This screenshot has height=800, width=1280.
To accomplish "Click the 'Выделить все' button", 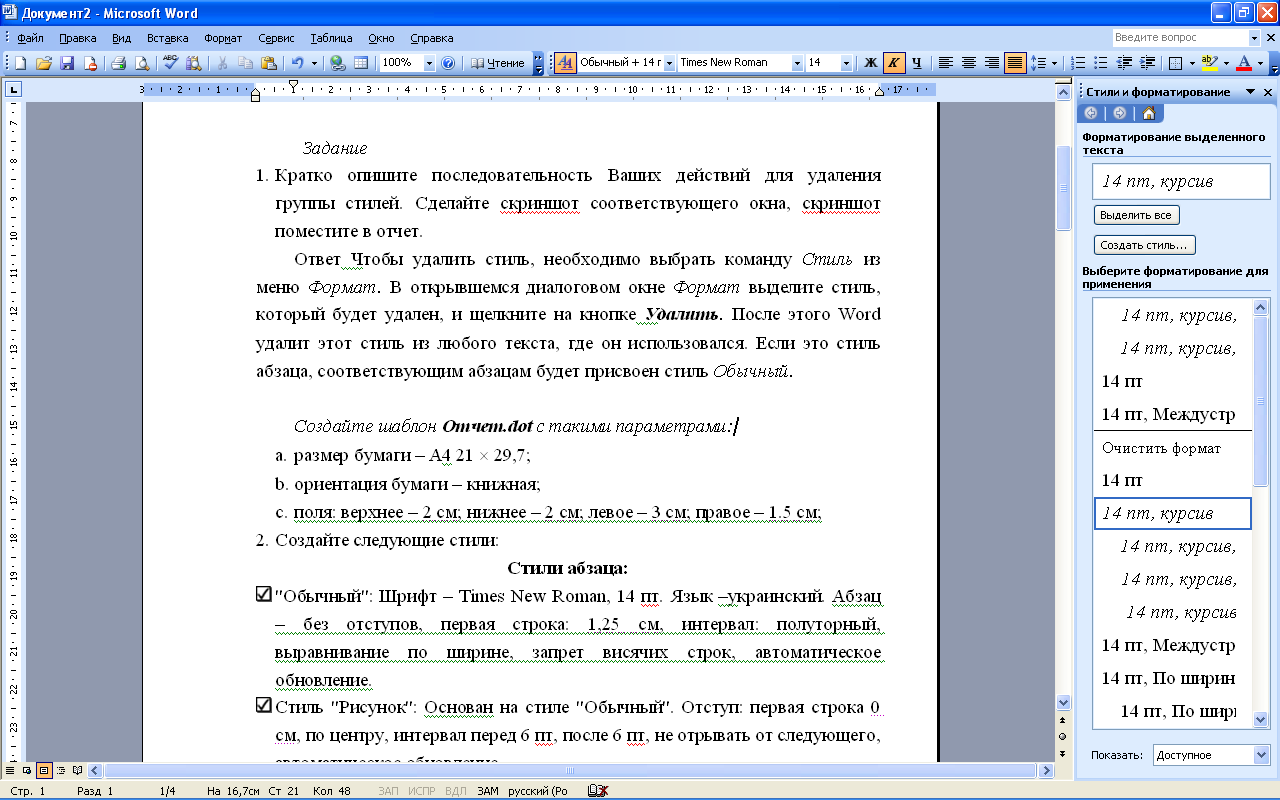I will click(x=1135, y=215).
